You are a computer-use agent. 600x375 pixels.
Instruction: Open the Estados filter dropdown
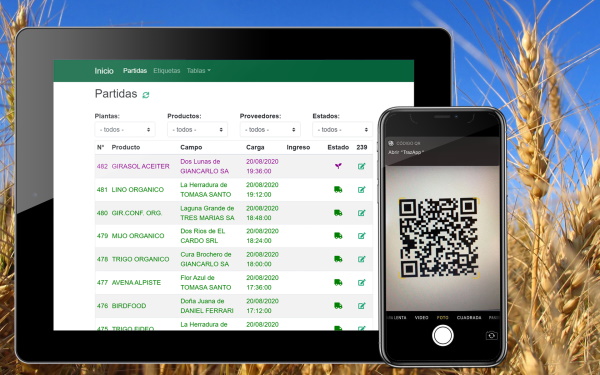coord(342,130)
